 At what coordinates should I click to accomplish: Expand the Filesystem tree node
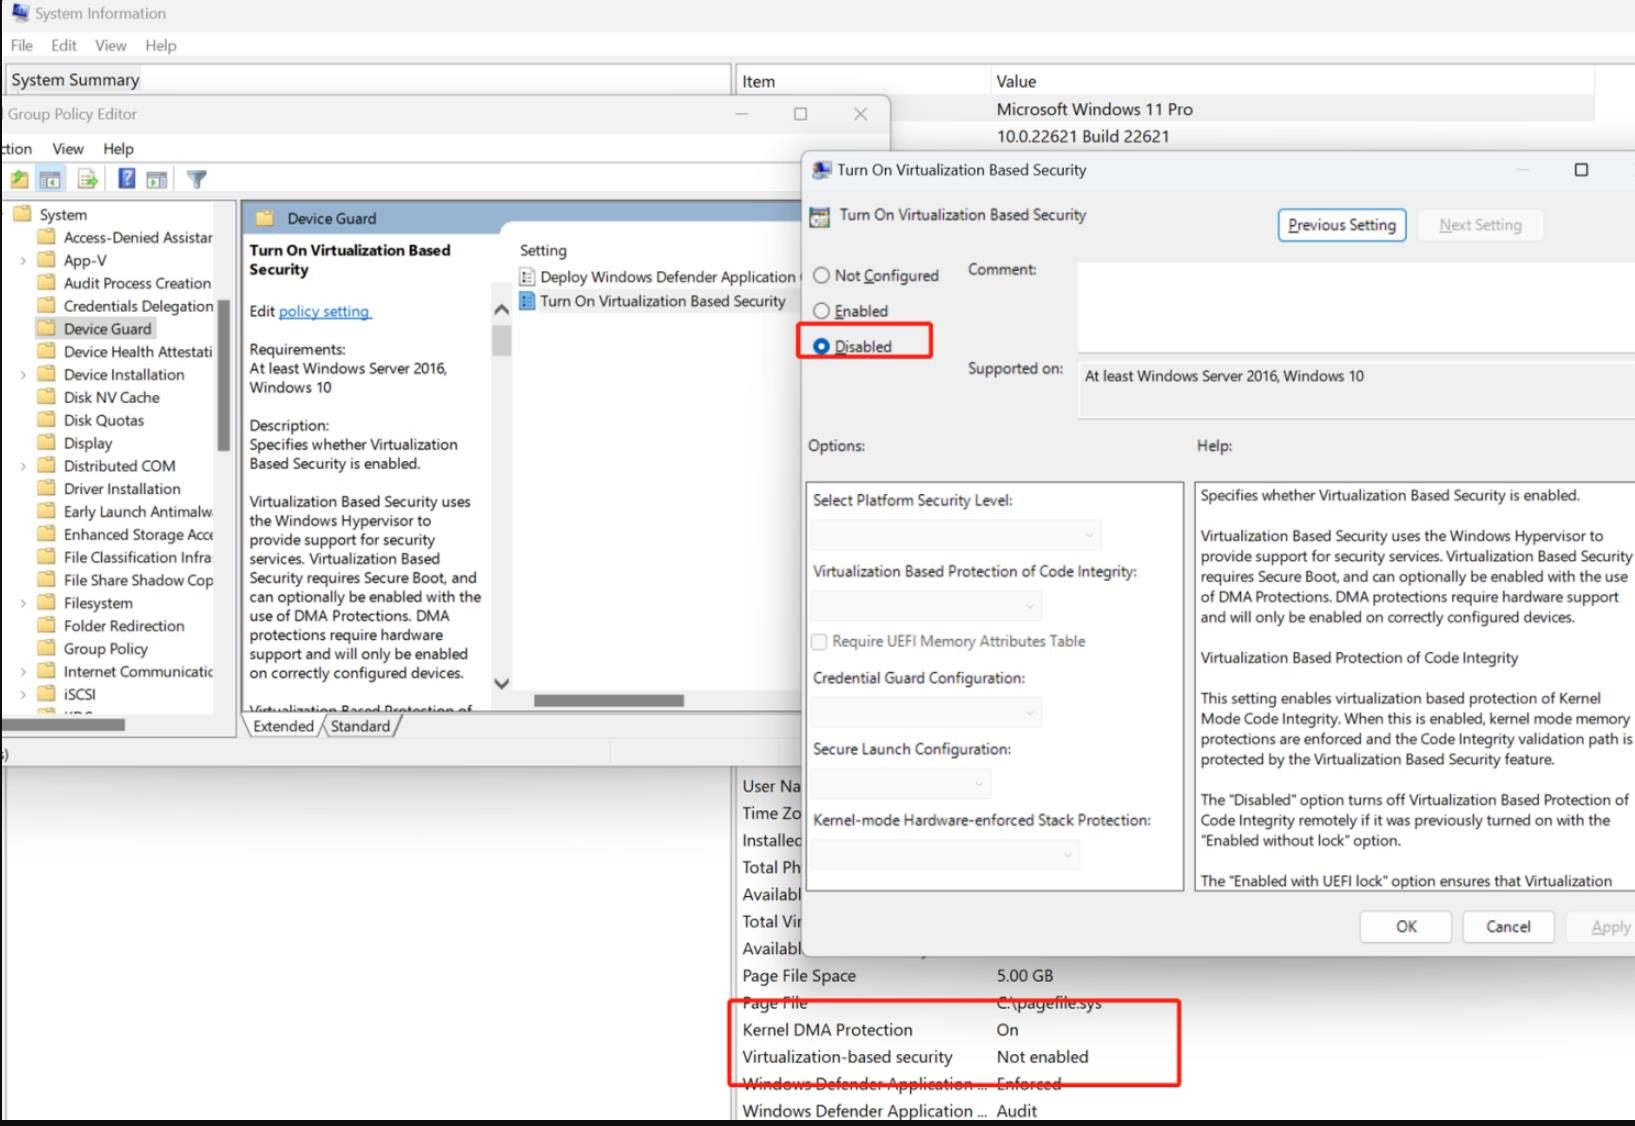point(23,603)
